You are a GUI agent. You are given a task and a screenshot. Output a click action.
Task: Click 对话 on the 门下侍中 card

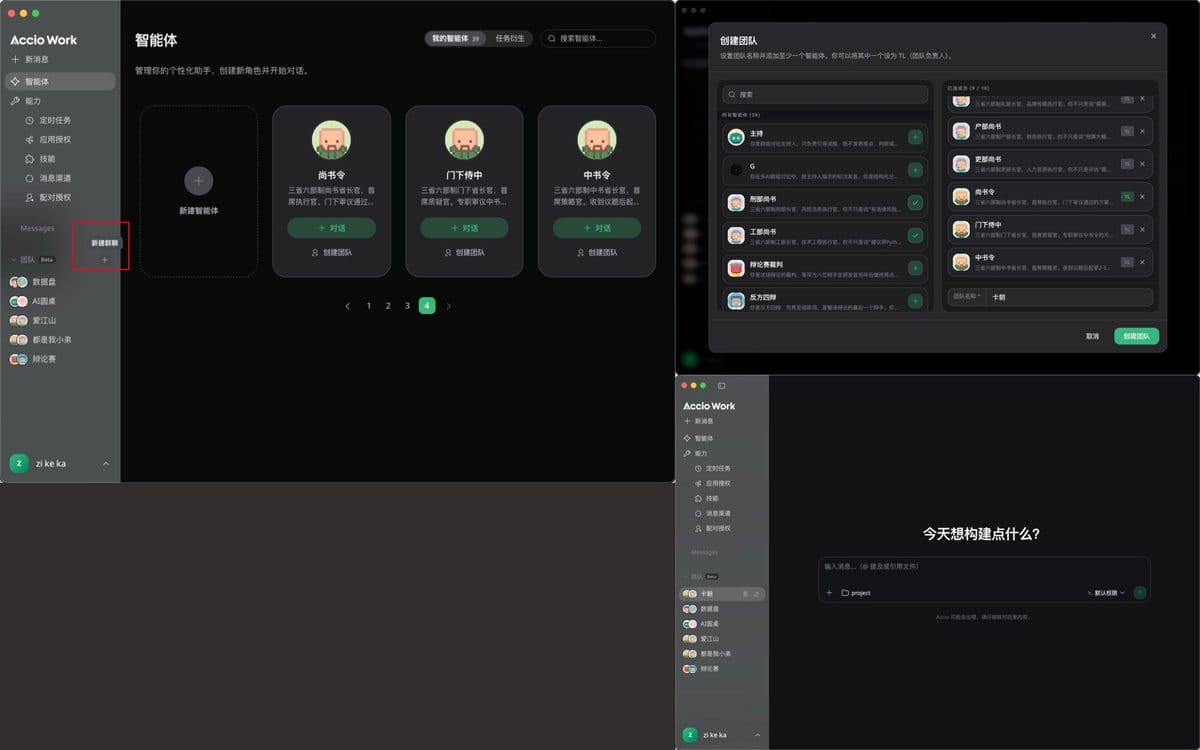pyautogui.click(x=465, y=228)
